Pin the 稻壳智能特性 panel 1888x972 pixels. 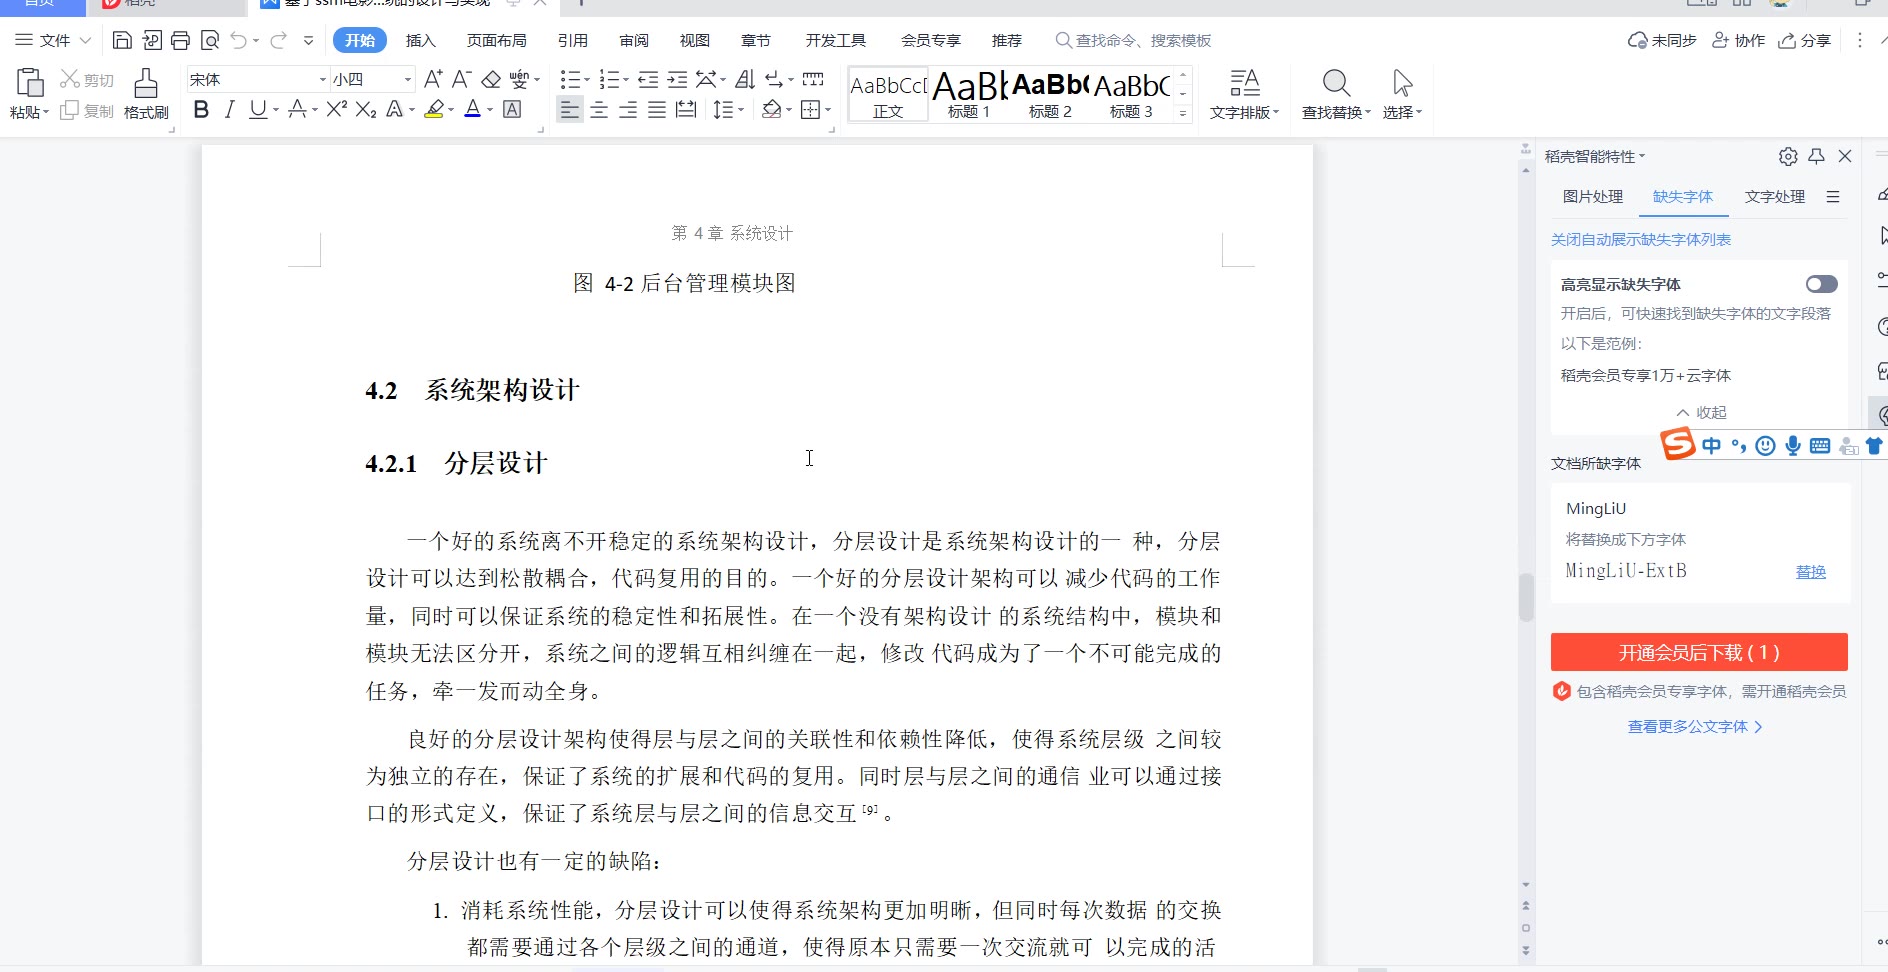(1817, 156)
